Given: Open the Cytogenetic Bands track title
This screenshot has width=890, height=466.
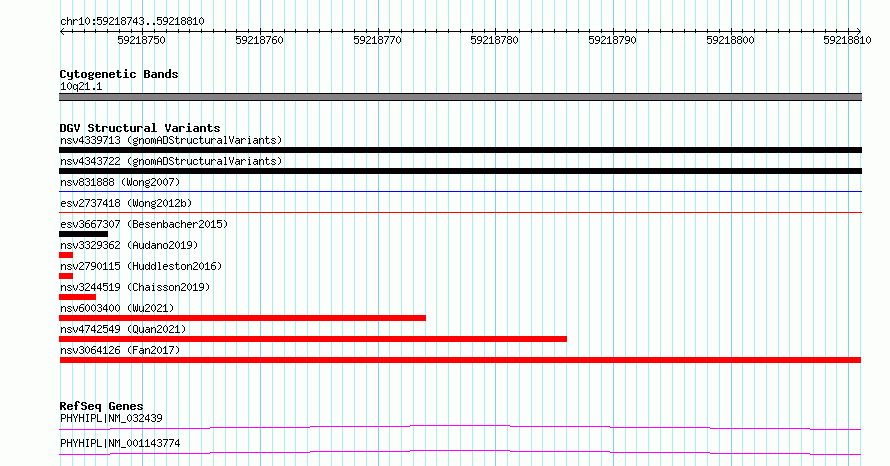Looking at the screenshot, I should (119, 74).
